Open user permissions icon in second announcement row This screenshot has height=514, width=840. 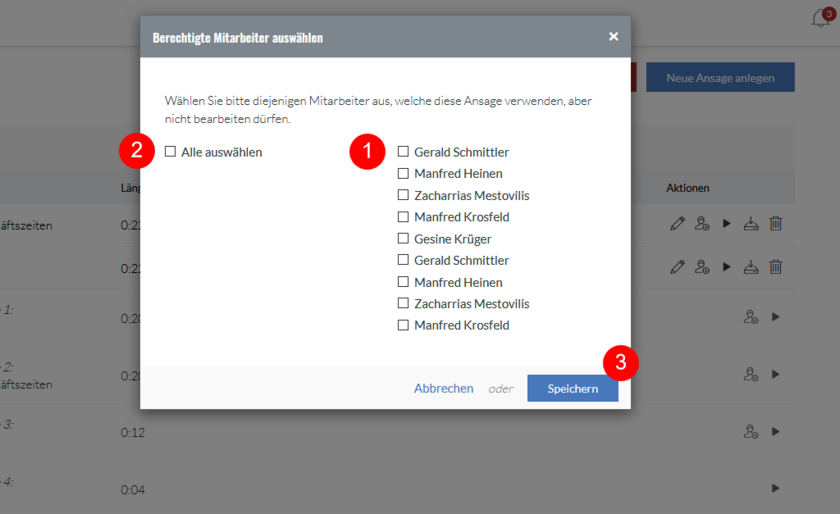pos(702,266)
